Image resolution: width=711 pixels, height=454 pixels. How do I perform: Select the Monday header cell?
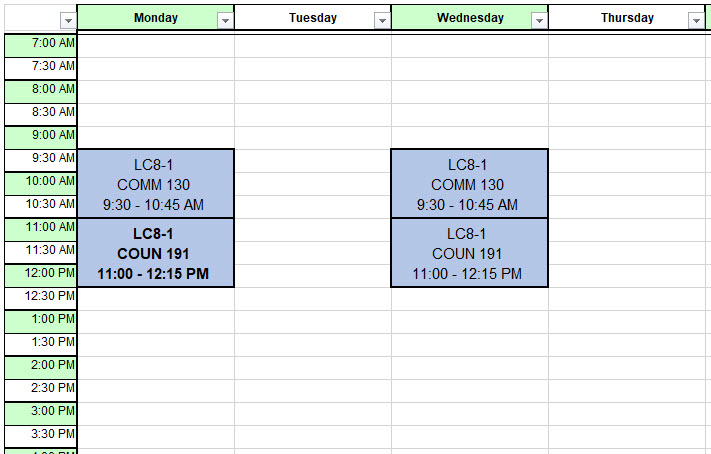[x=156, y=18]
